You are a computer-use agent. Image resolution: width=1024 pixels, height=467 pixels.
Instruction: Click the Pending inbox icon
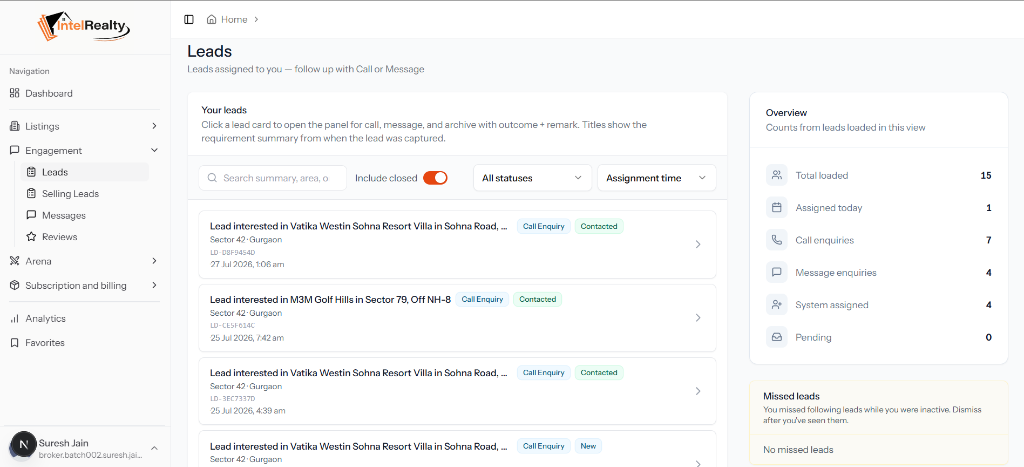click(x=776, y=338)
